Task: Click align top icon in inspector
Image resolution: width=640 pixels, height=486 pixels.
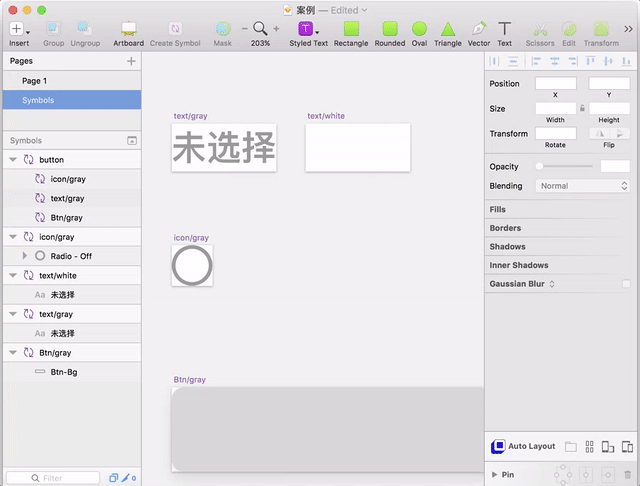Action: click(590, 61)
